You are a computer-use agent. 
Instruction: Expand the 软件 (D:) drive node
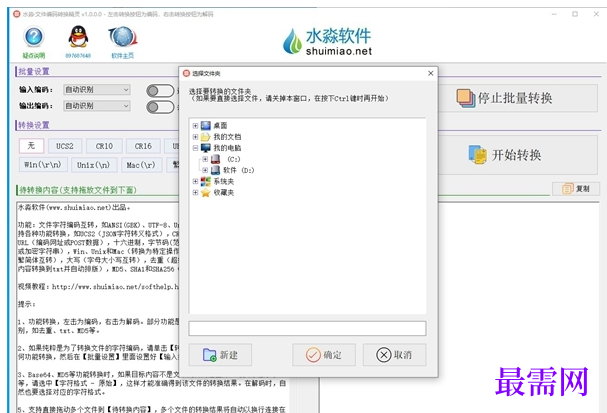(205, 170)
